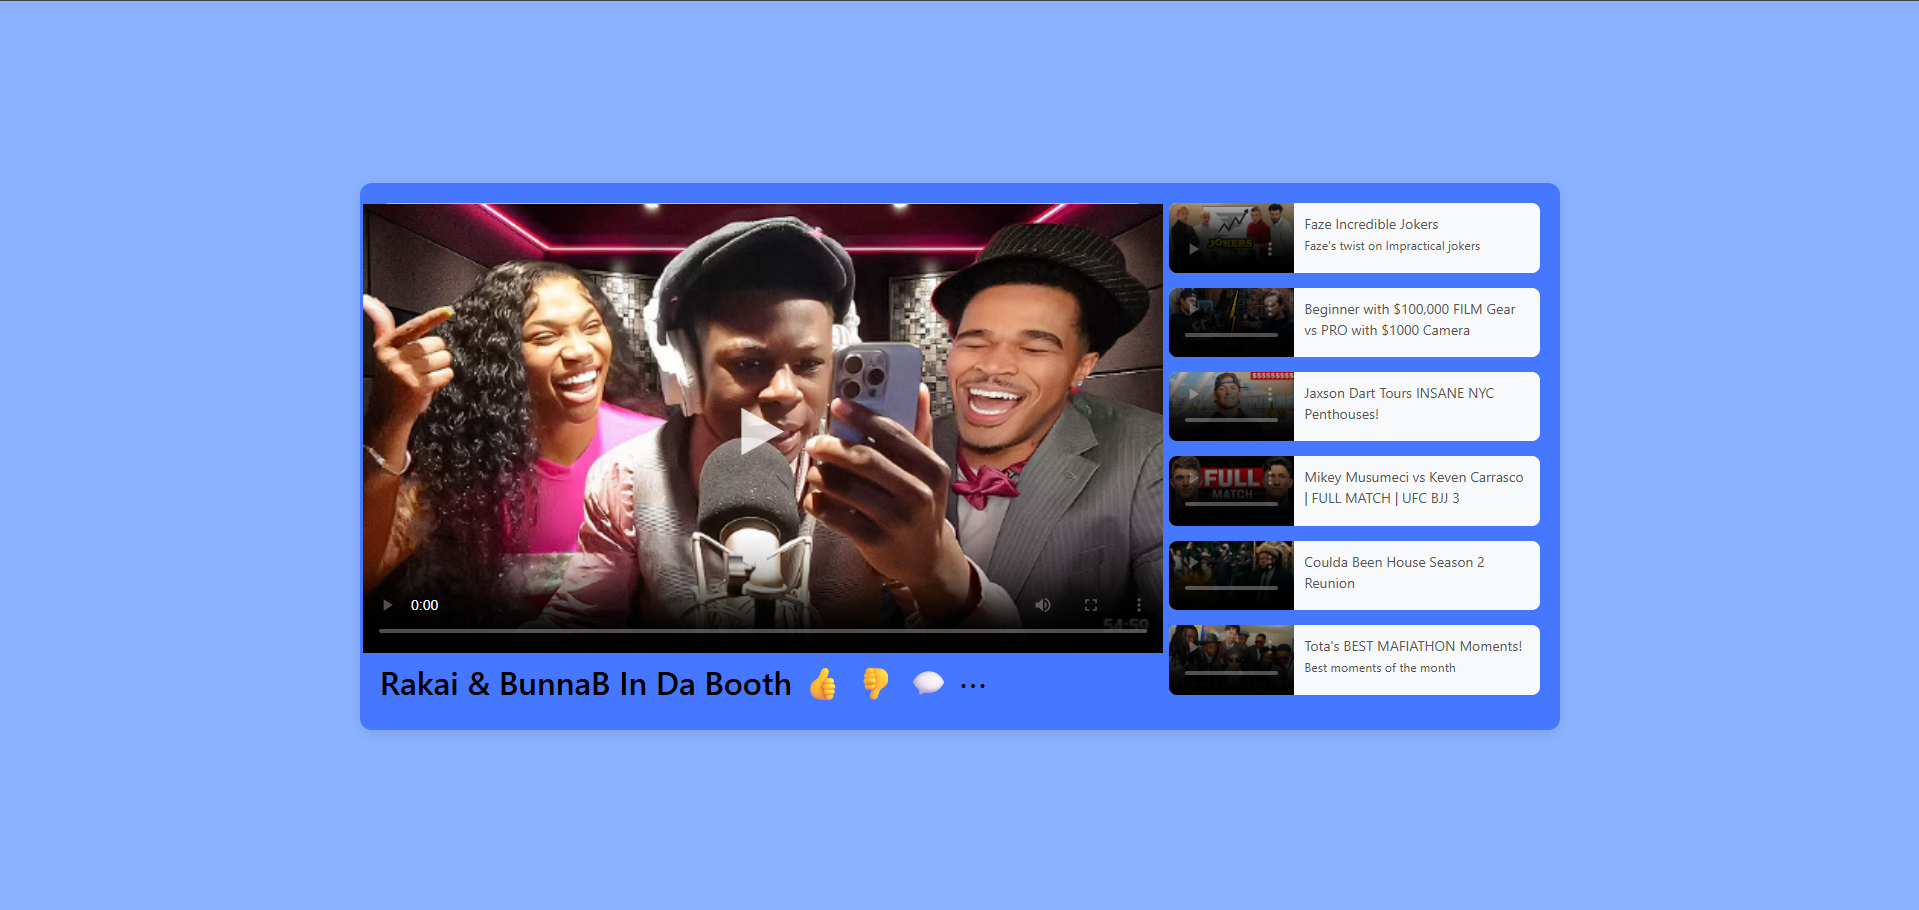Screen dimensions: 1919x910
Task: Click the main video progress bar
Action: pyautogui.click(x=762, y=631)
